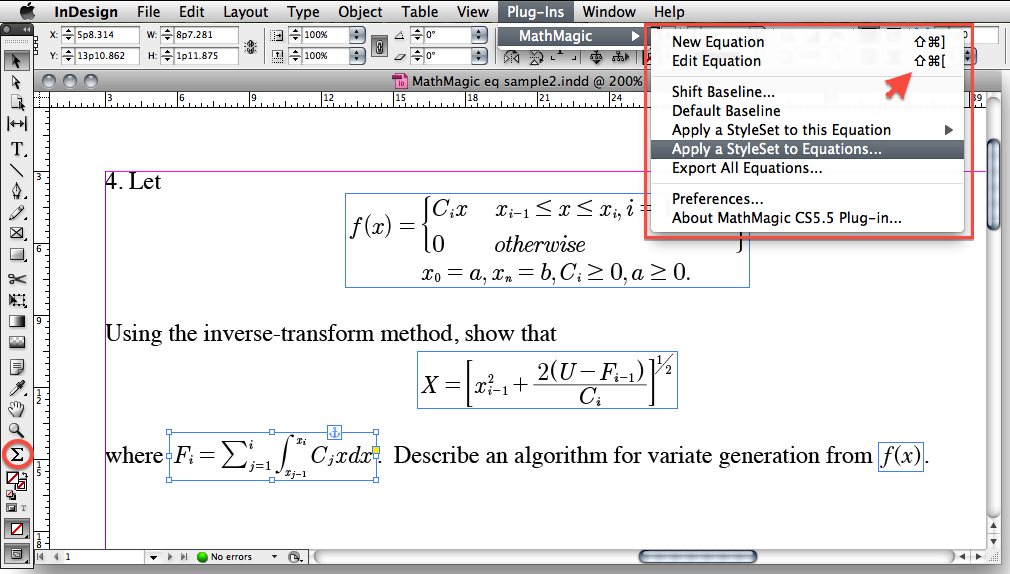Open the scale Y percentage dropdown

(x=357, y=56)
